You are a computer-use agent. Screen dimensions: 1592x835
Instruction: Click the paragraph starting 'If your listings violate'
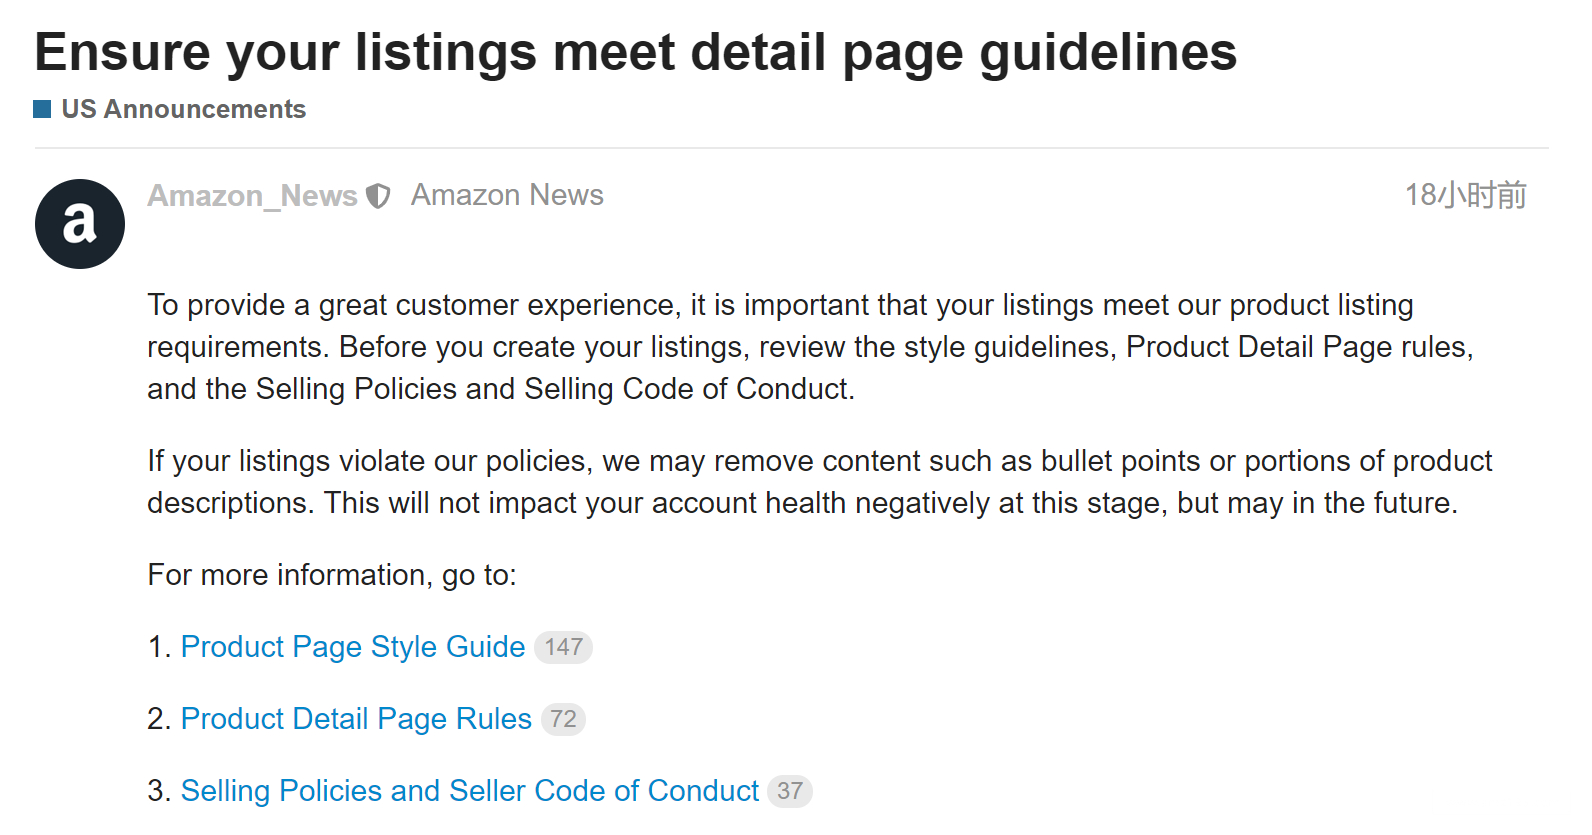pyautogui.click(x=820, y=482)
